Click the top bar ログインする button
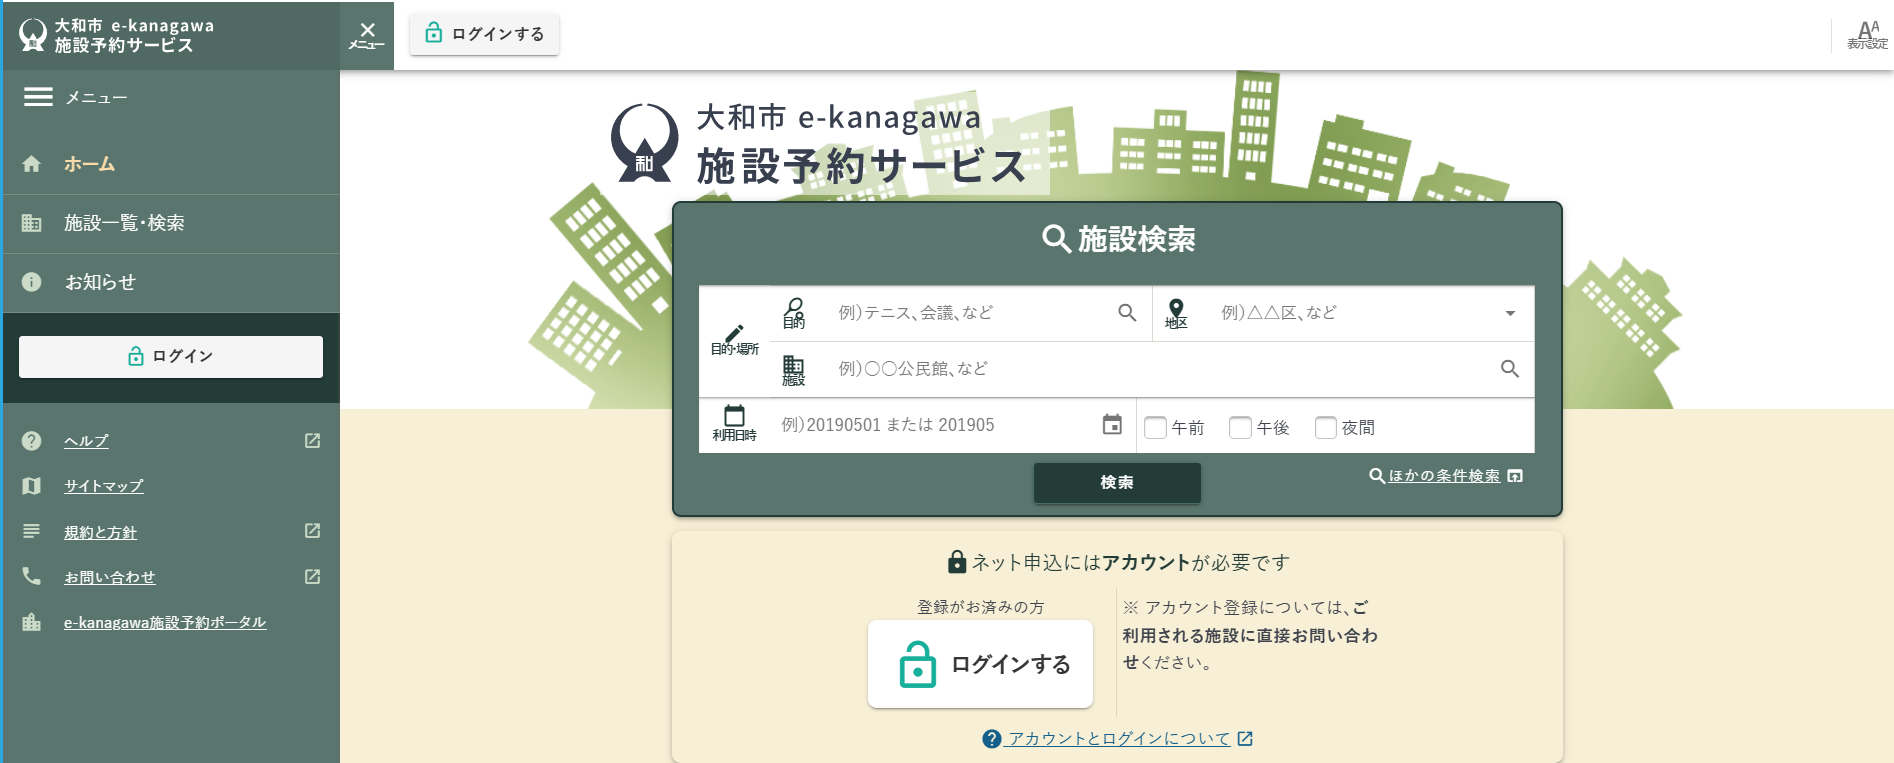The height and width of the screenshot is (763, 1894). coord(484,34)
